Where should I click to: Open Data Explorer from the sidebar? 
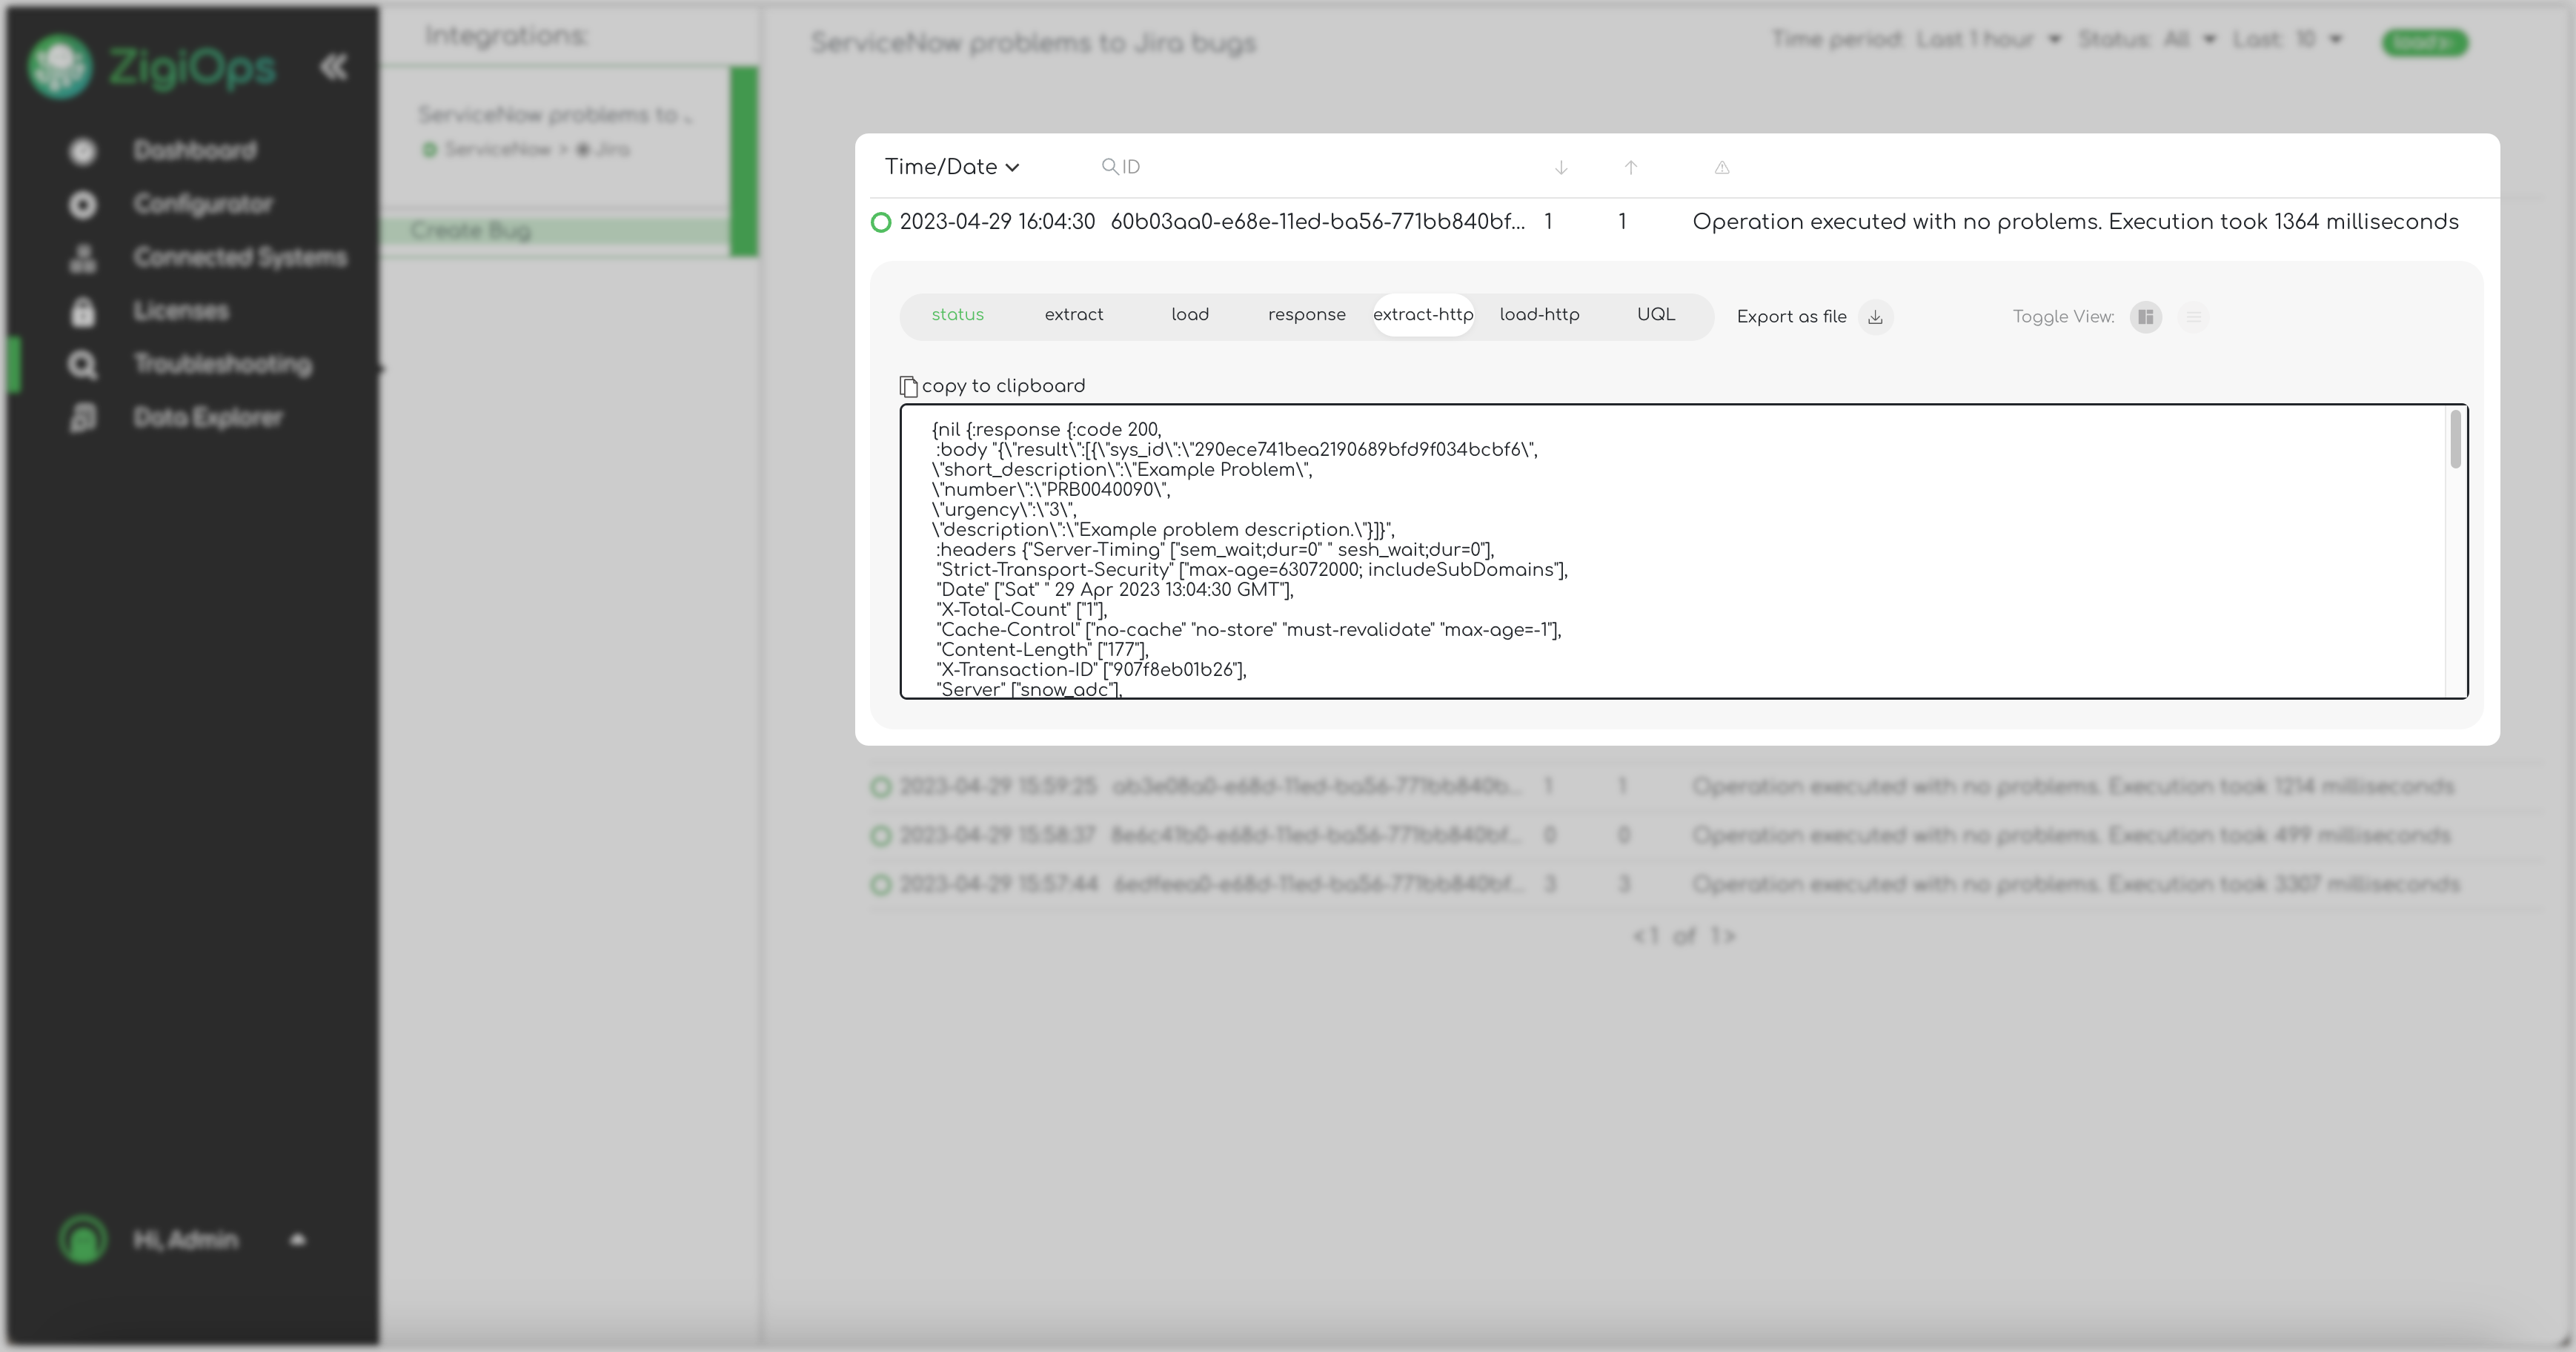point(207,417)
